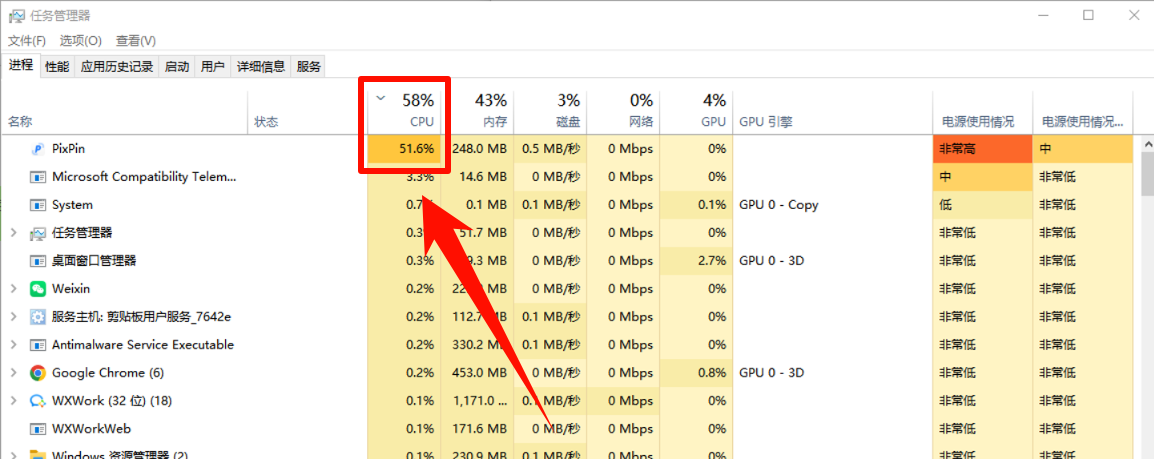Sort by the 磁盘 column header
The width and height of the screenshot is (1154, 459).
click(550, 113)
